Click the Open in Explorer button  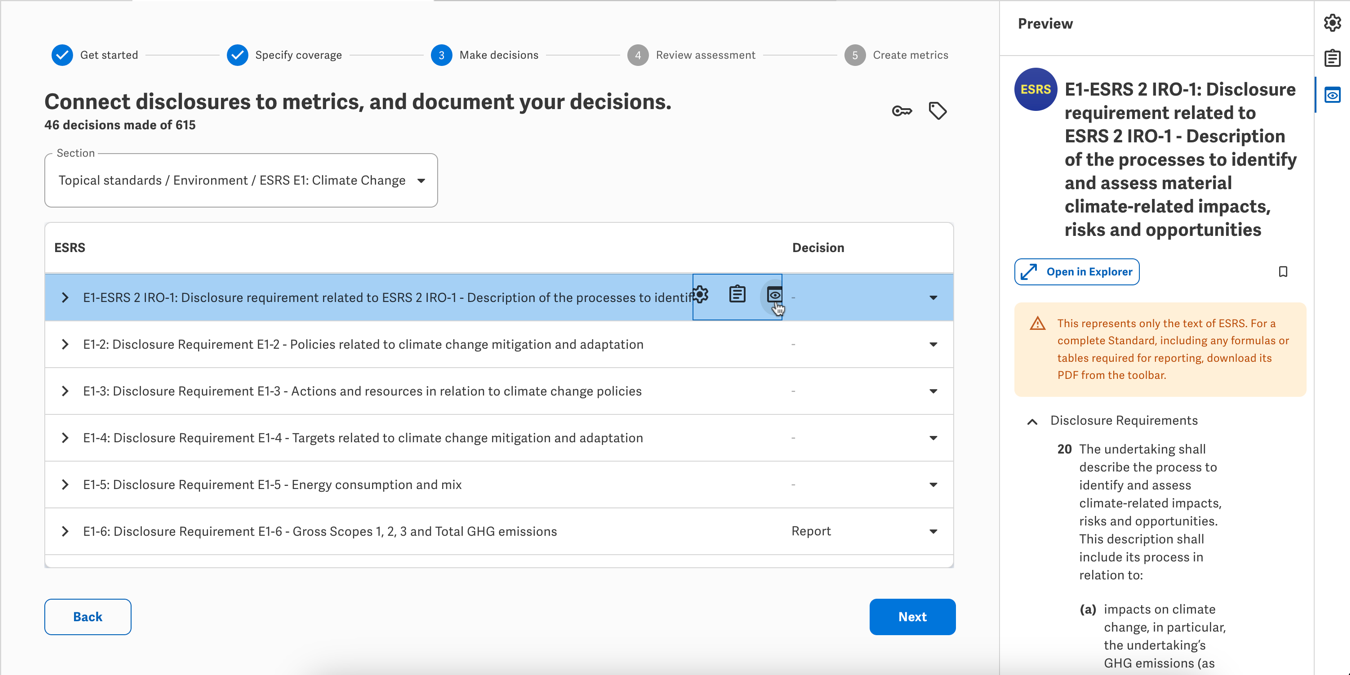click(1077, 272)
